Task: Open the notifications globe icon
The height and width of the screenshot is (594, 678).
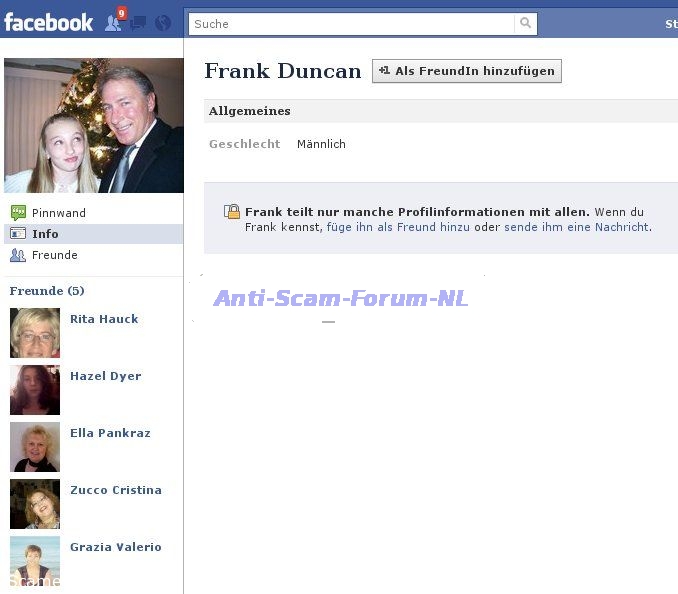Action: [163, 23]
